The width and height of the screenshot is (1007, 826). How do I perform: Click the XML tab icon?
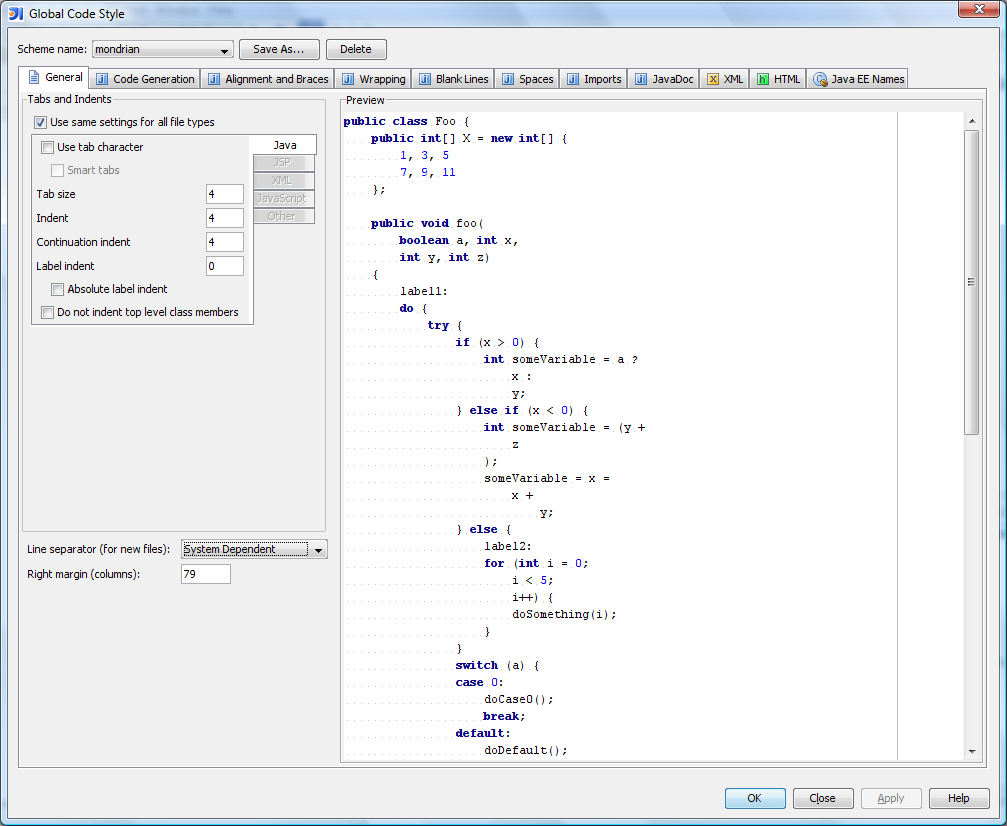pos(713,79)
